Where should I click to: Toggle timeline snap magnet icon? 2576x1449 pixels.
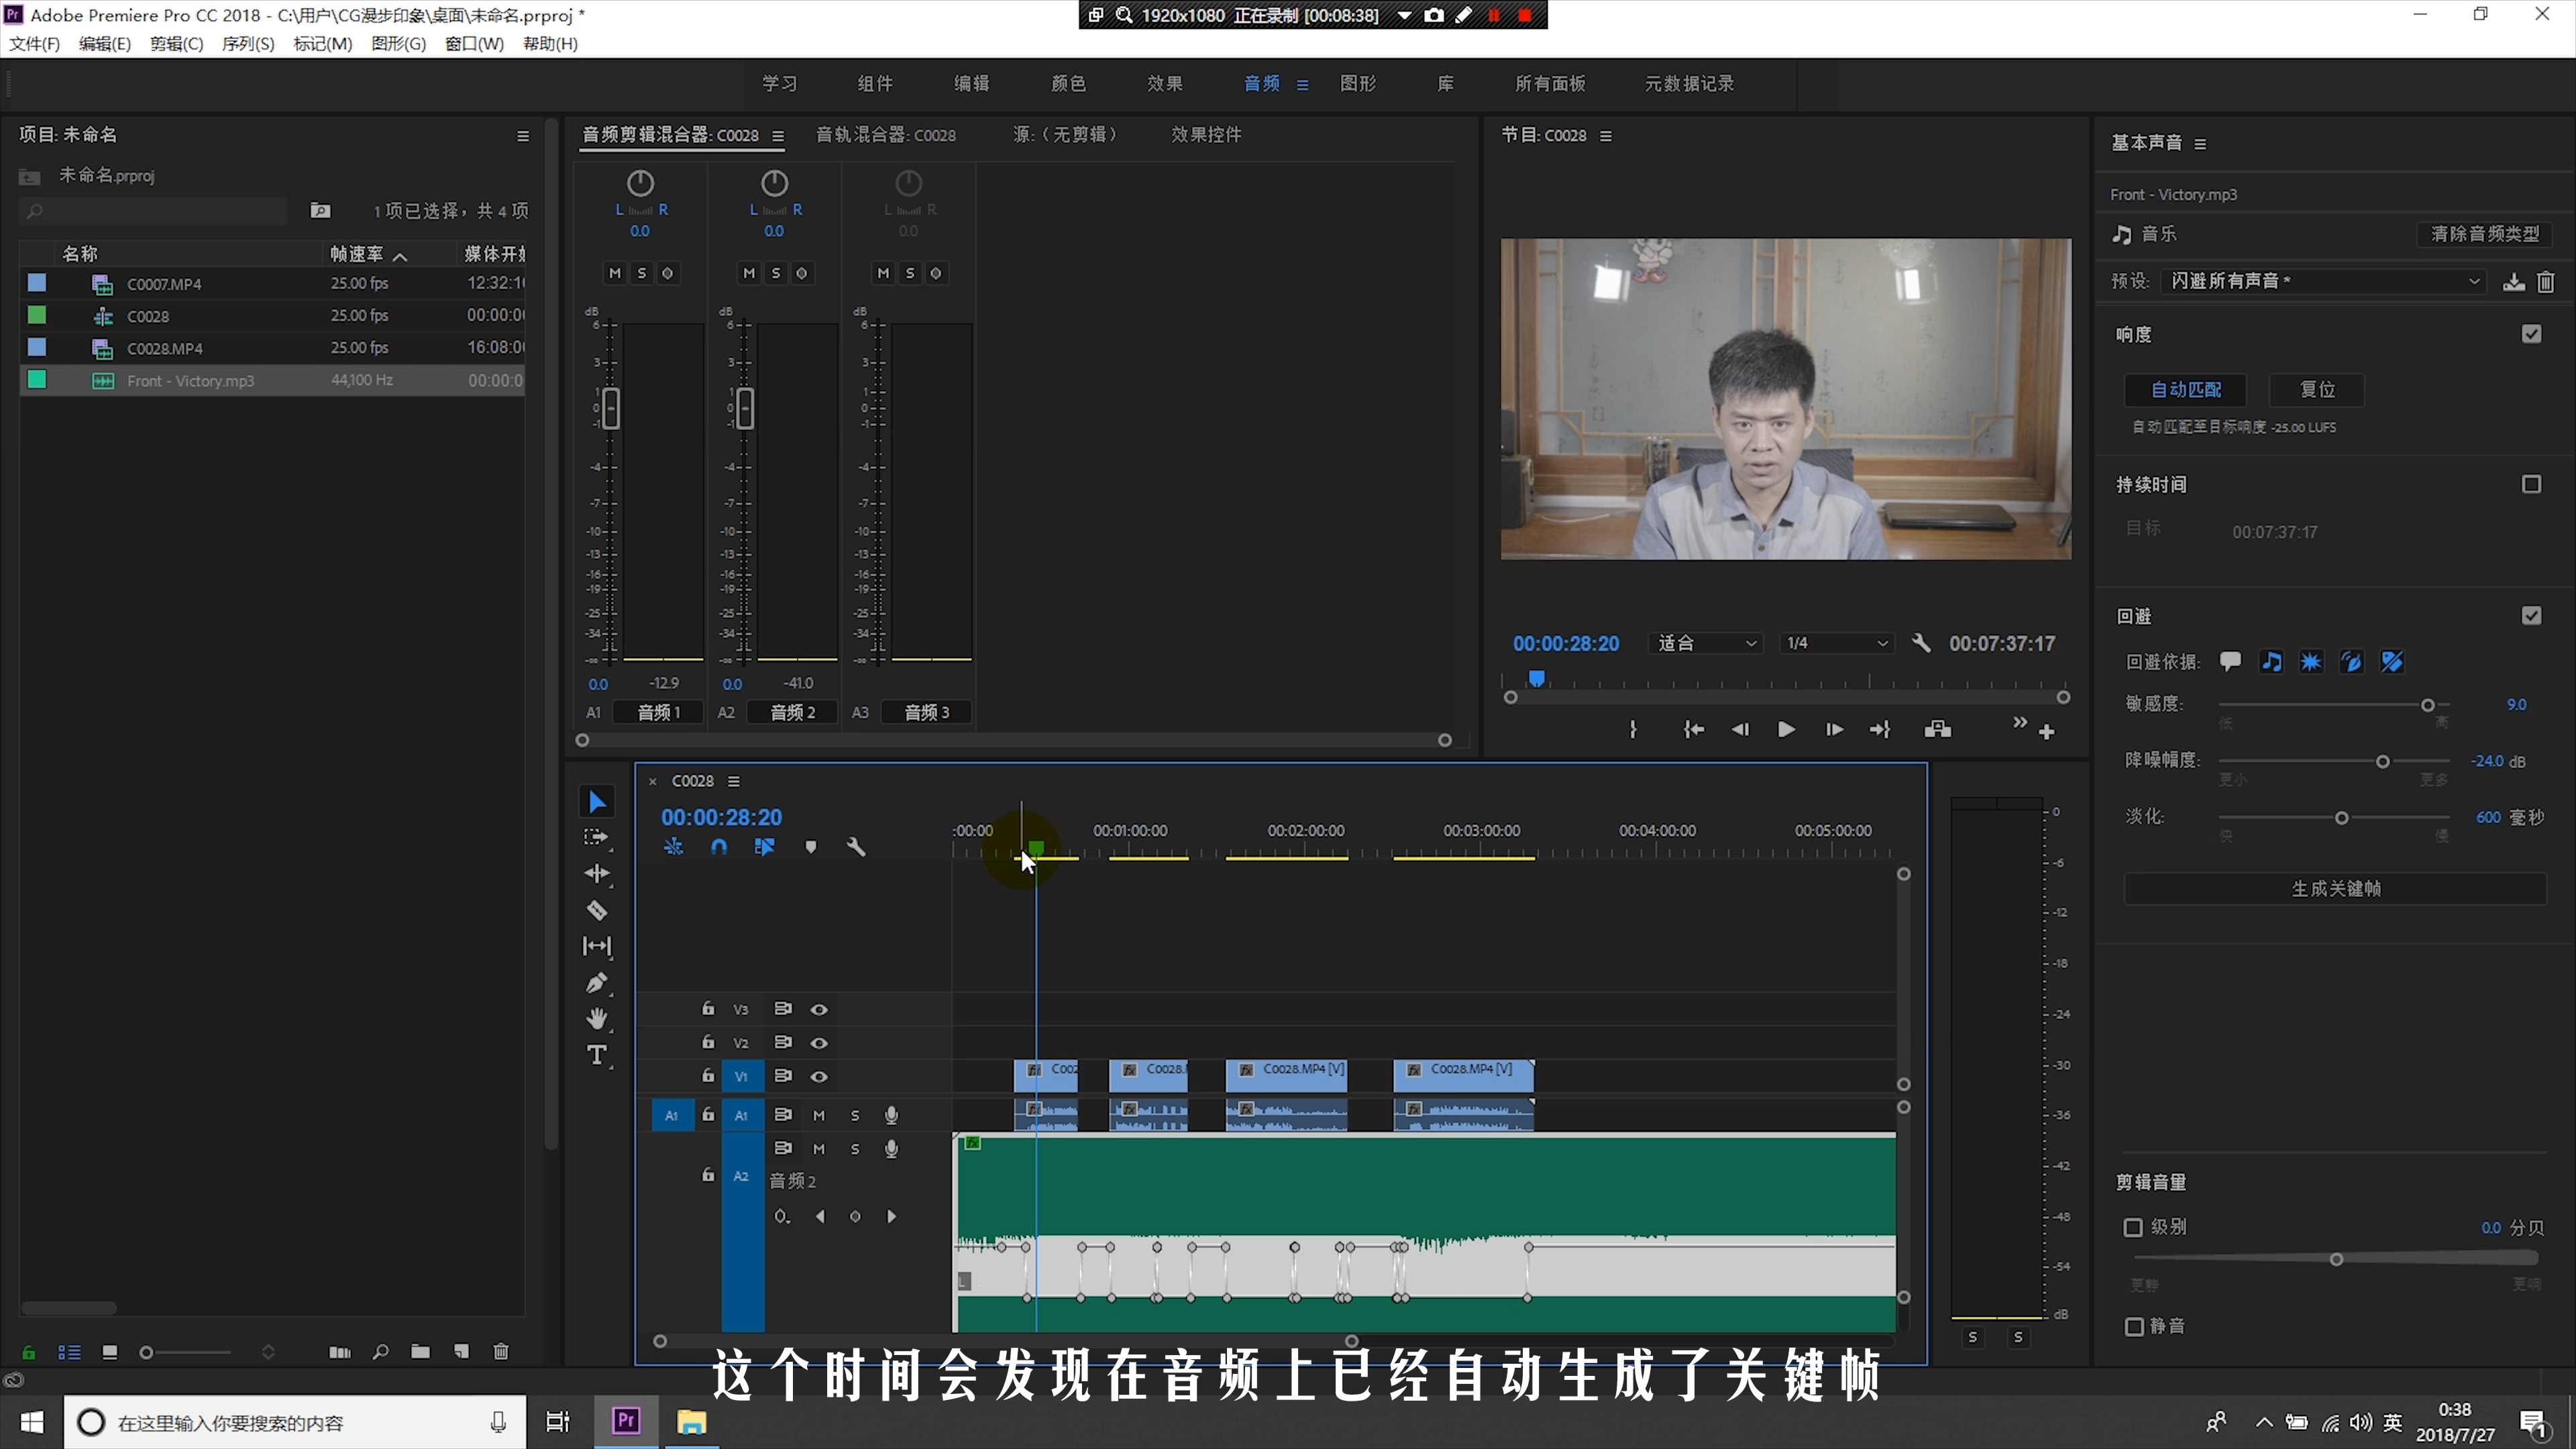[x=719, y=847]
